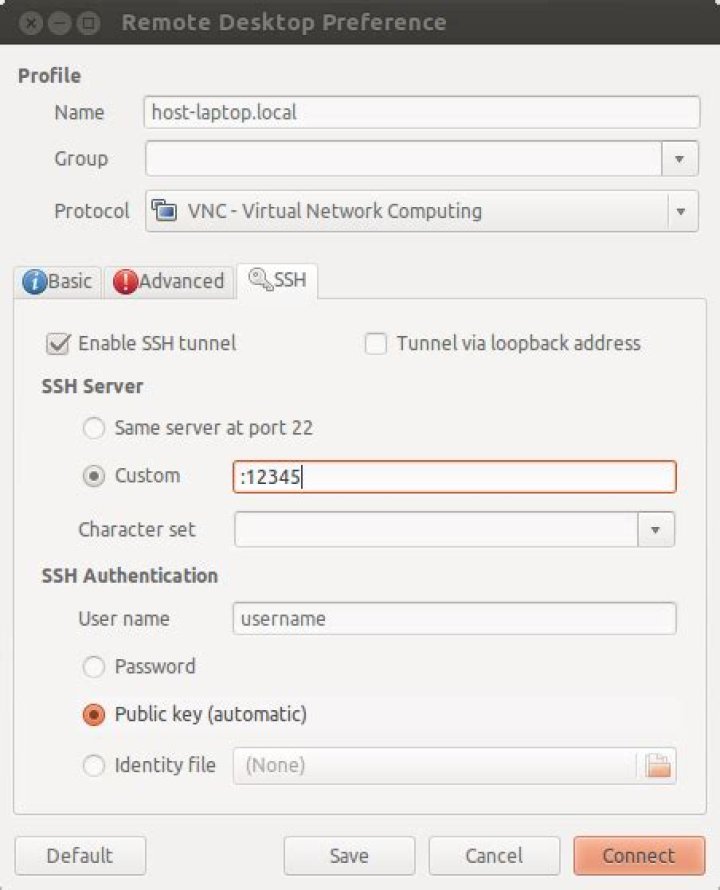Click the red warning icon on Advanced tab
The width and height of the screenshot is (720, 890).
(125, 282)
